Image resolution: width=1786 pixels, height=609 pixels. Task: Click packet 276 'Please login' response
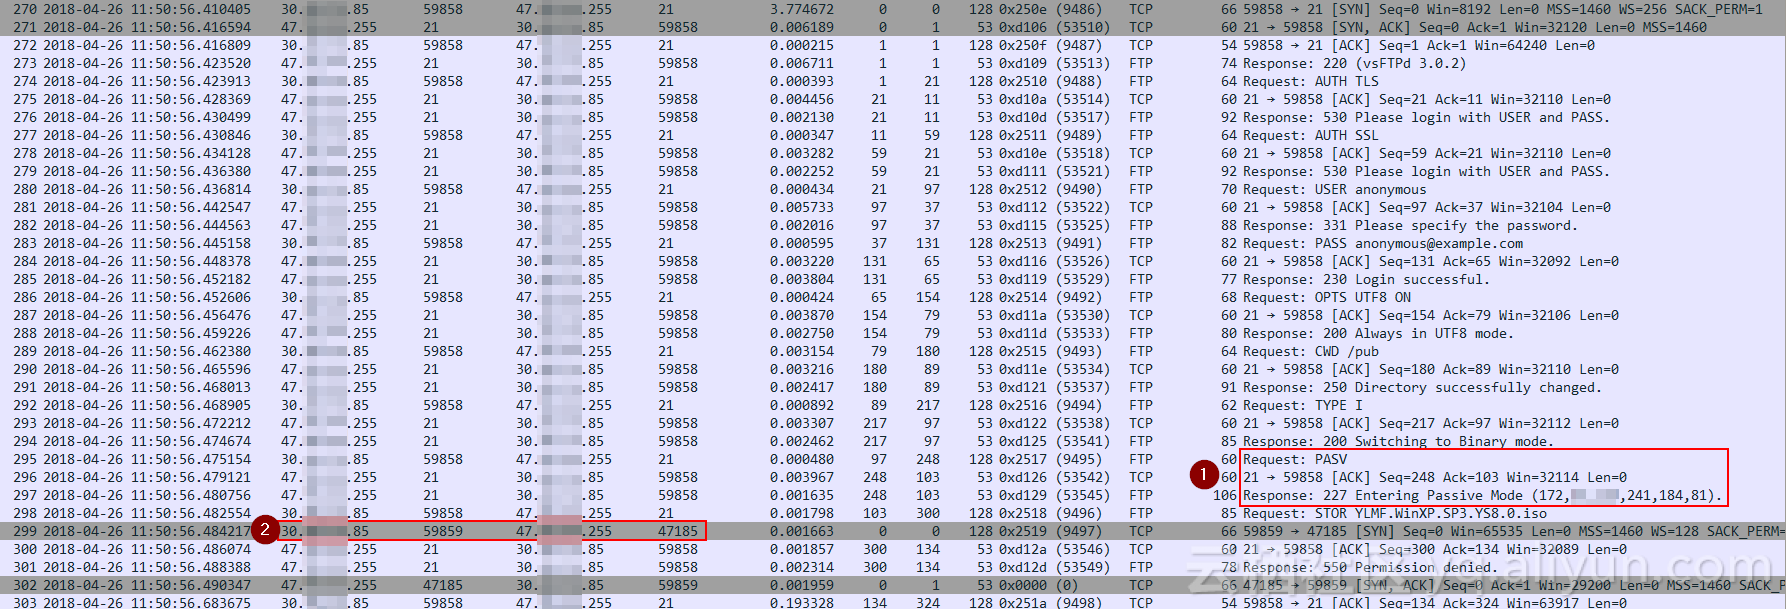click(893, 117)
